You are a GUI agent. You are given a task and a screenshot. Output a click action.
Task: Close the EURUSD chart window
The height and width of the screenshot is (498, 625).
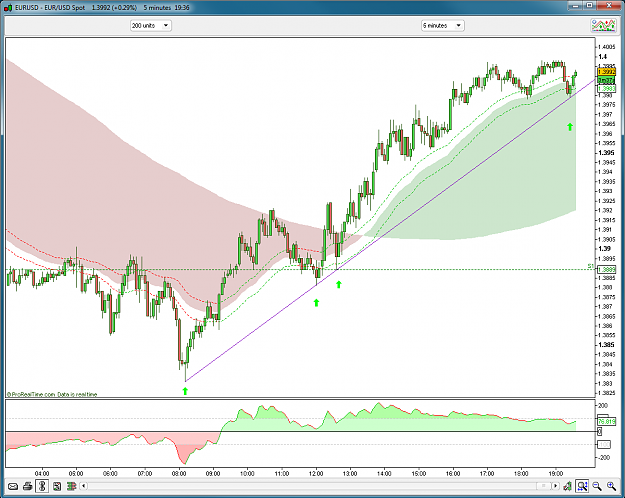tap(609, 6)
